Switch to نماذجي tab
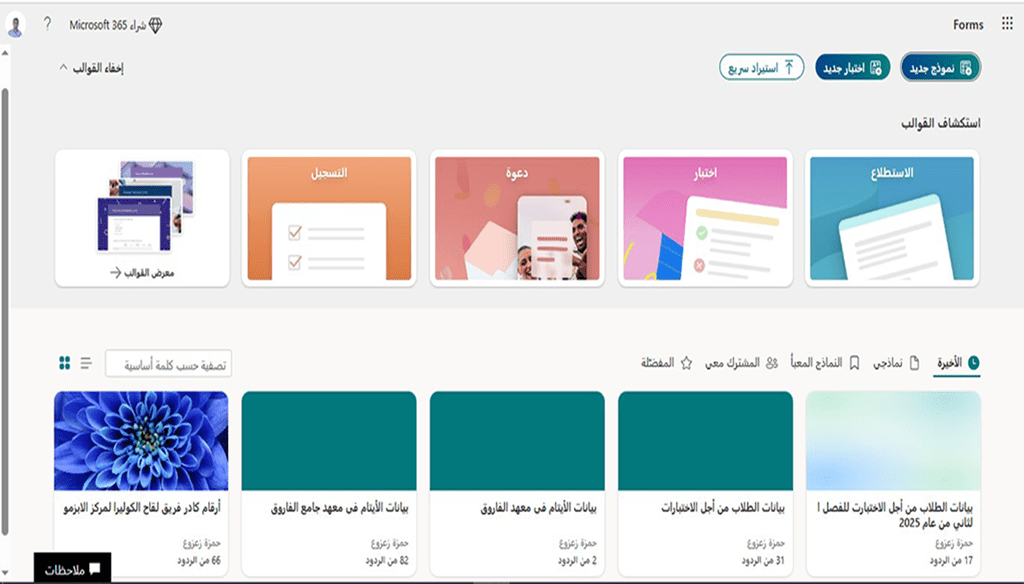Image resolution: width=1024 pixels, height=584 pixels. 896,363
